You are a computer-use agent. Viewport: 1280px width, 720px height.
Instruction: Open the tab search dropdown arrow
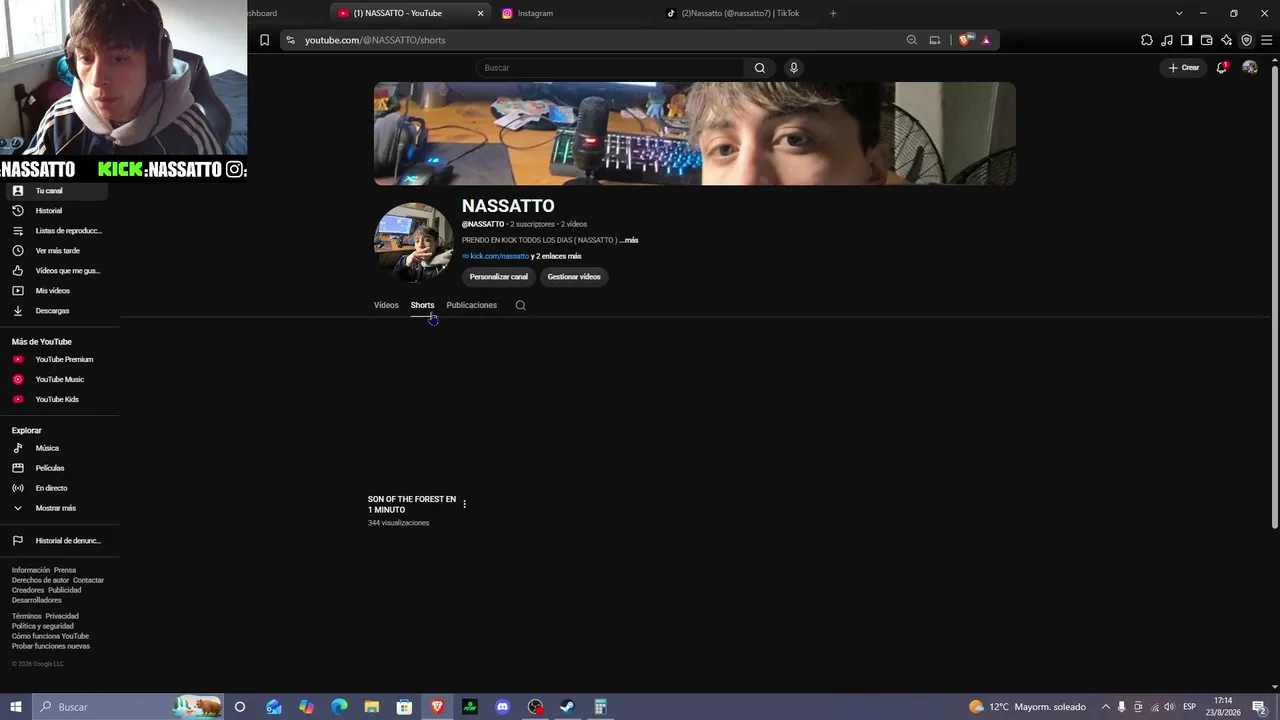click(x=1179, y=13)
